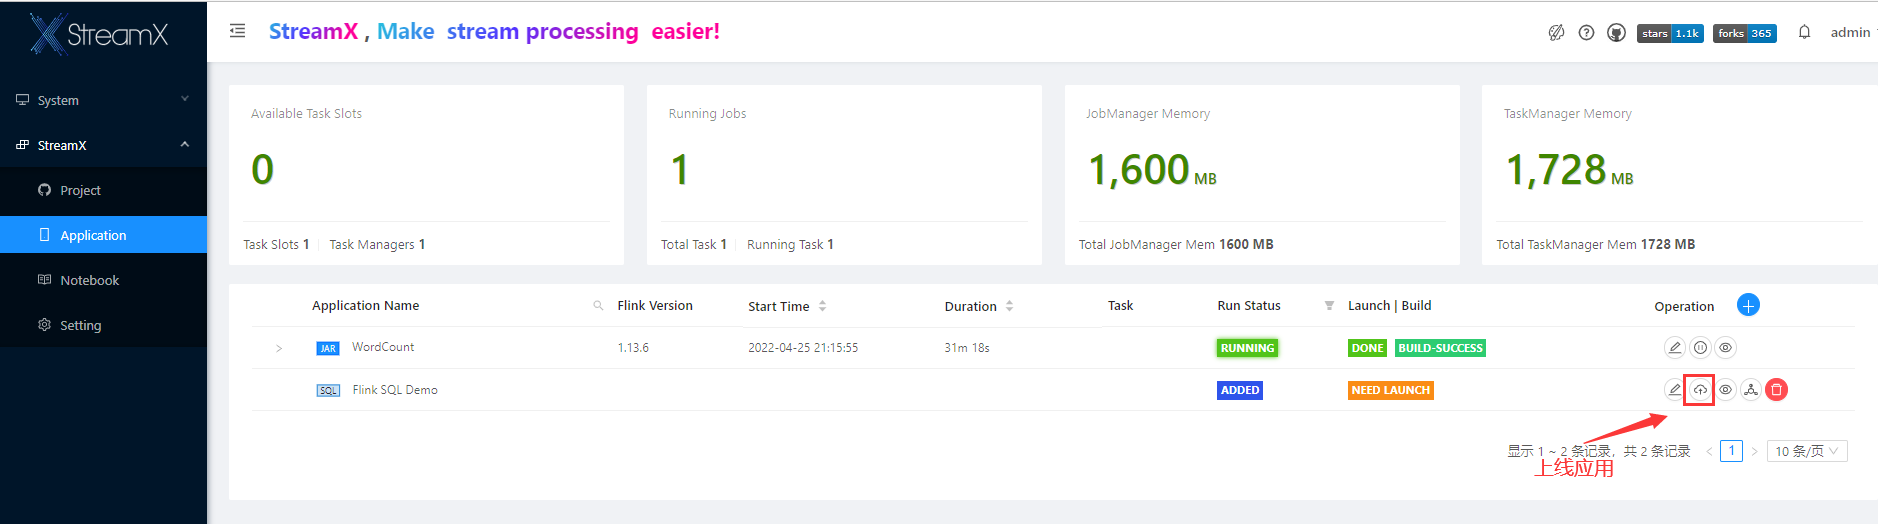Search by Application Name column icon

click(598, 306)
